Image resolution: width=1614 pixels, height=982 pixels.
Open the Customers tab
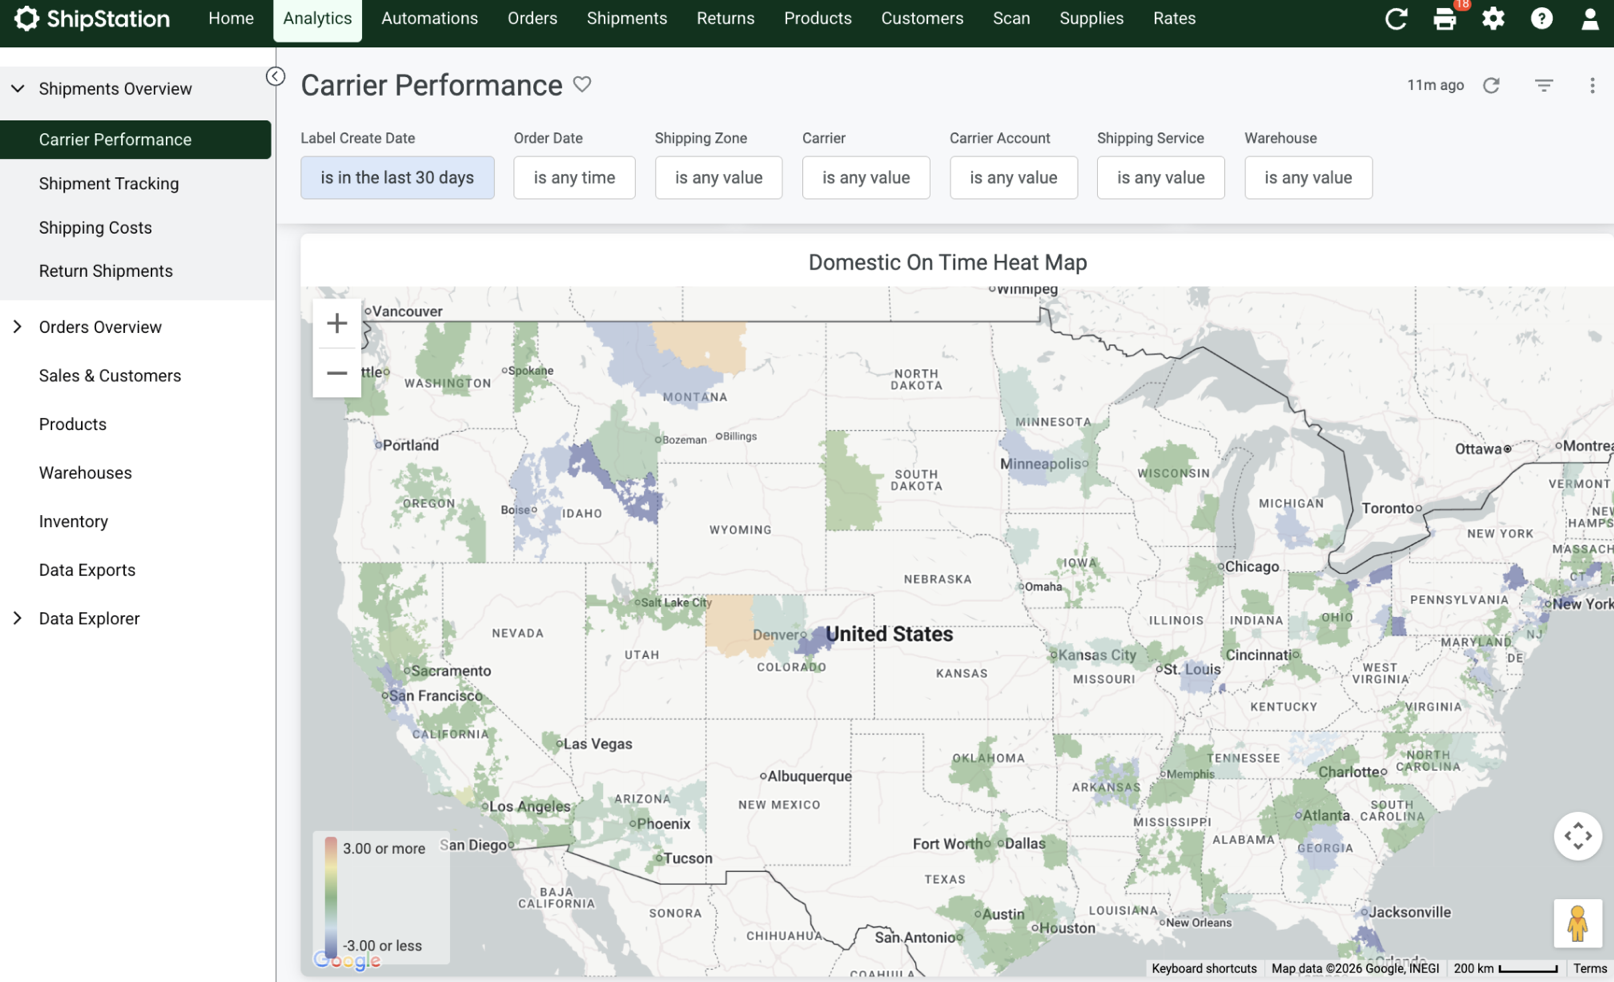(x=922, y=19)
